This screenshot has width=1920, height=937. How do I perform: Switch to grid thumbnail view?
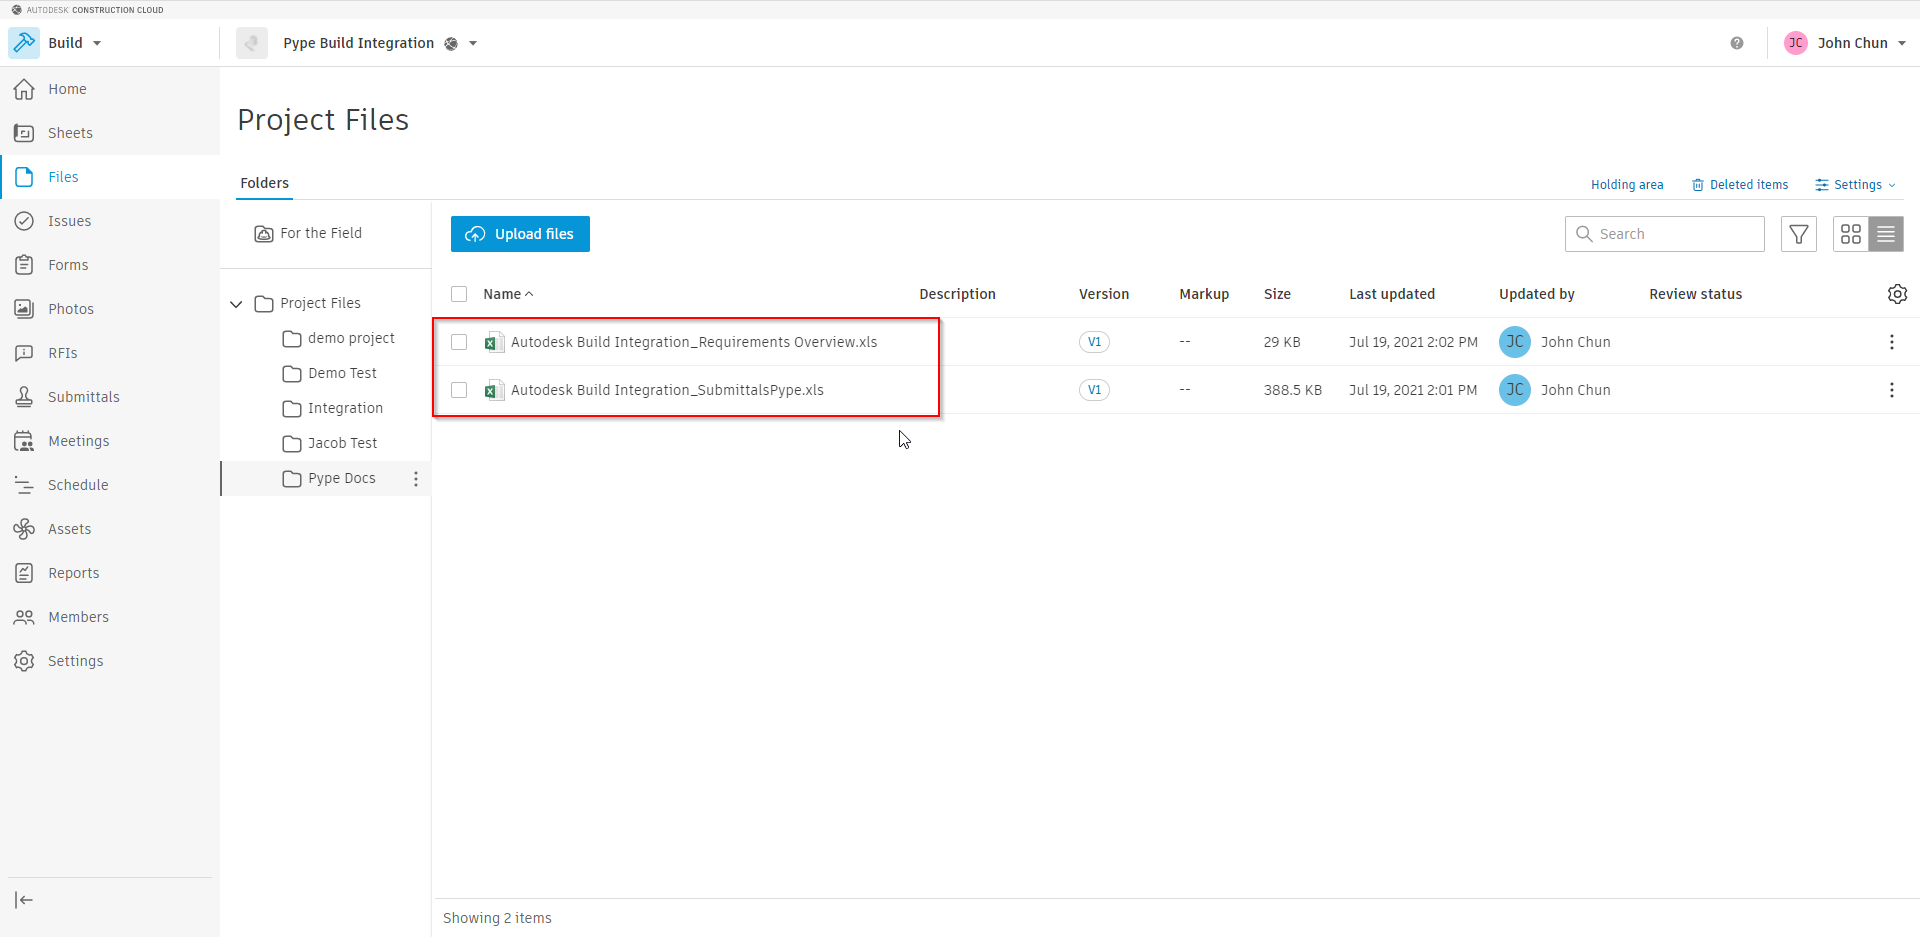(x=1851, y=234)
